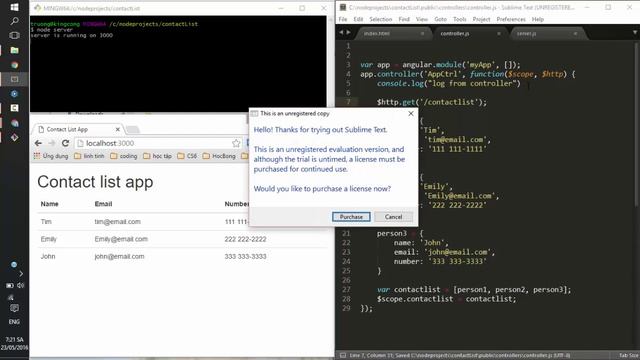Close the unregistered copy dialog

tap(411, 113)
